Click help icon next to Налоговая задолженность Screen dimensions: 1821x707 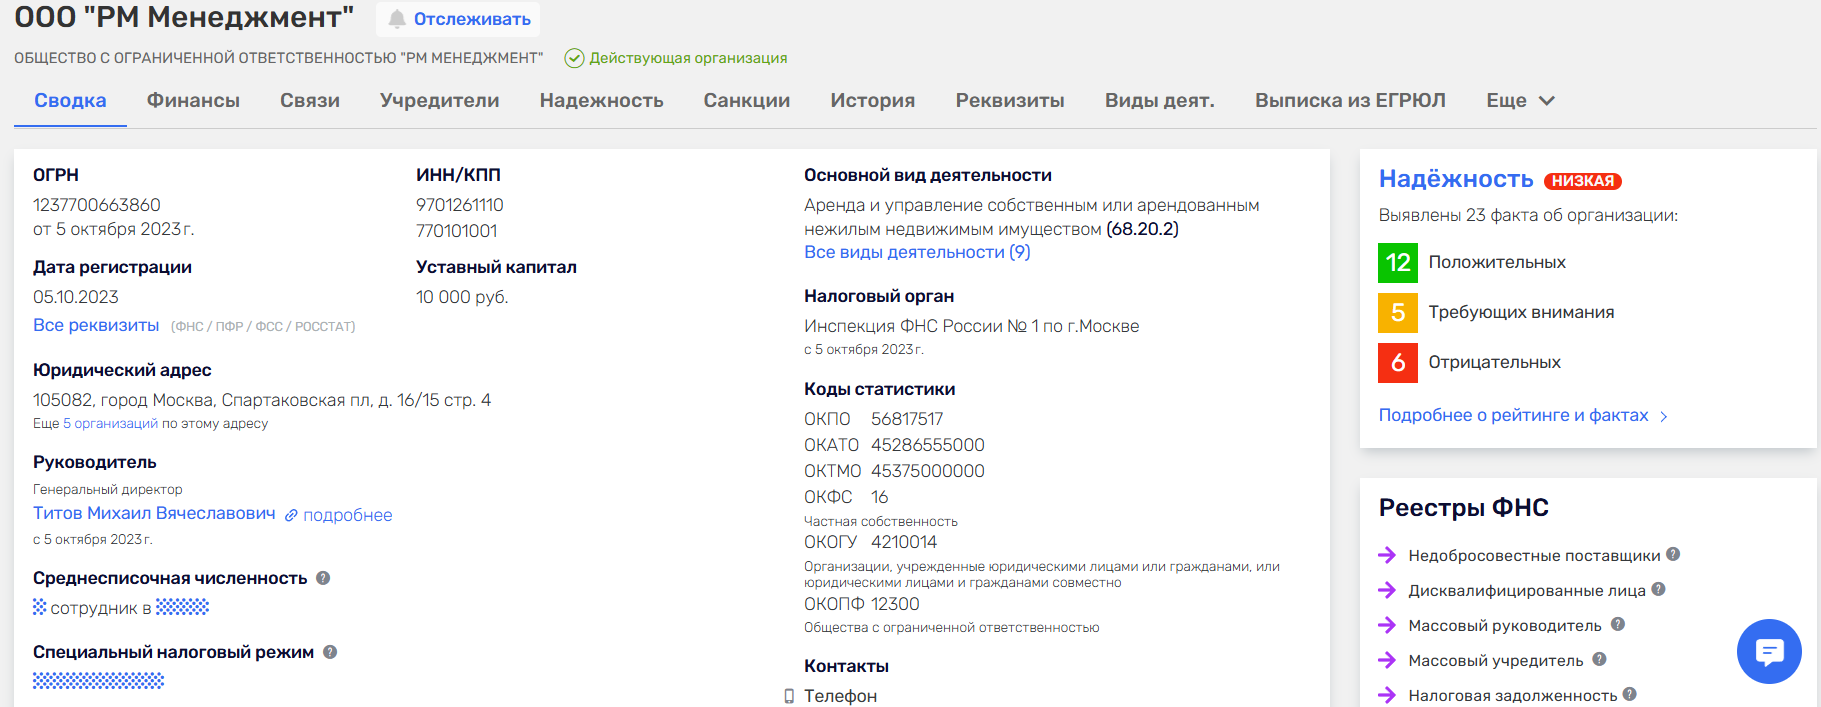pyautogui.click(x=1630, y=694)
